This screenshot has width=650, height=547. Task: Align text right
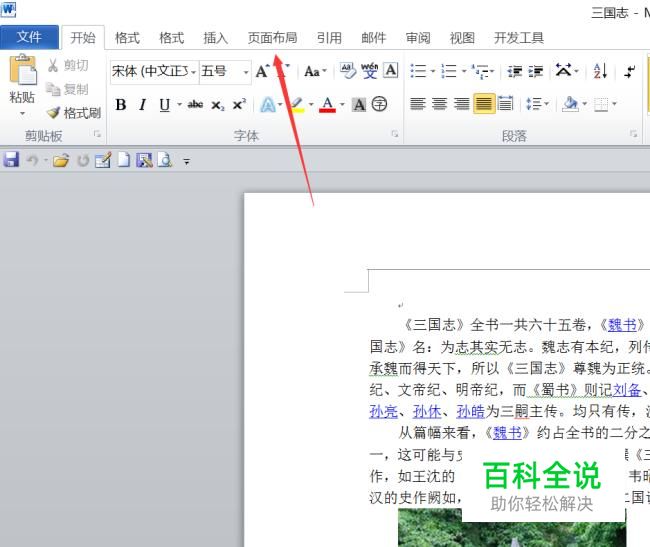tap(461, 104)
